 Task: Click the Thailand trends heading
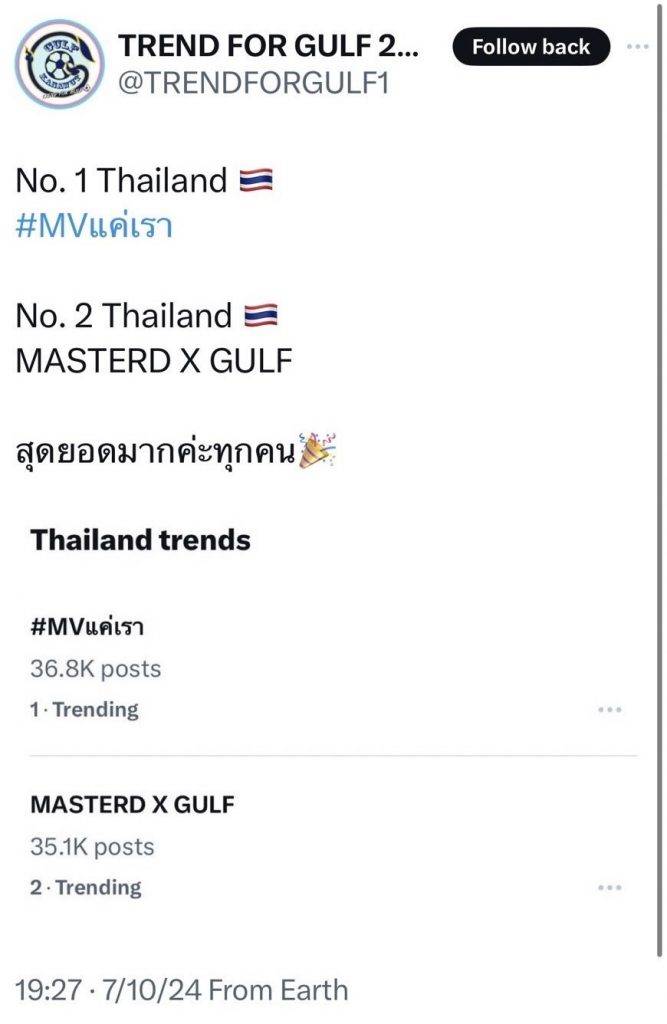pos(140,540)
